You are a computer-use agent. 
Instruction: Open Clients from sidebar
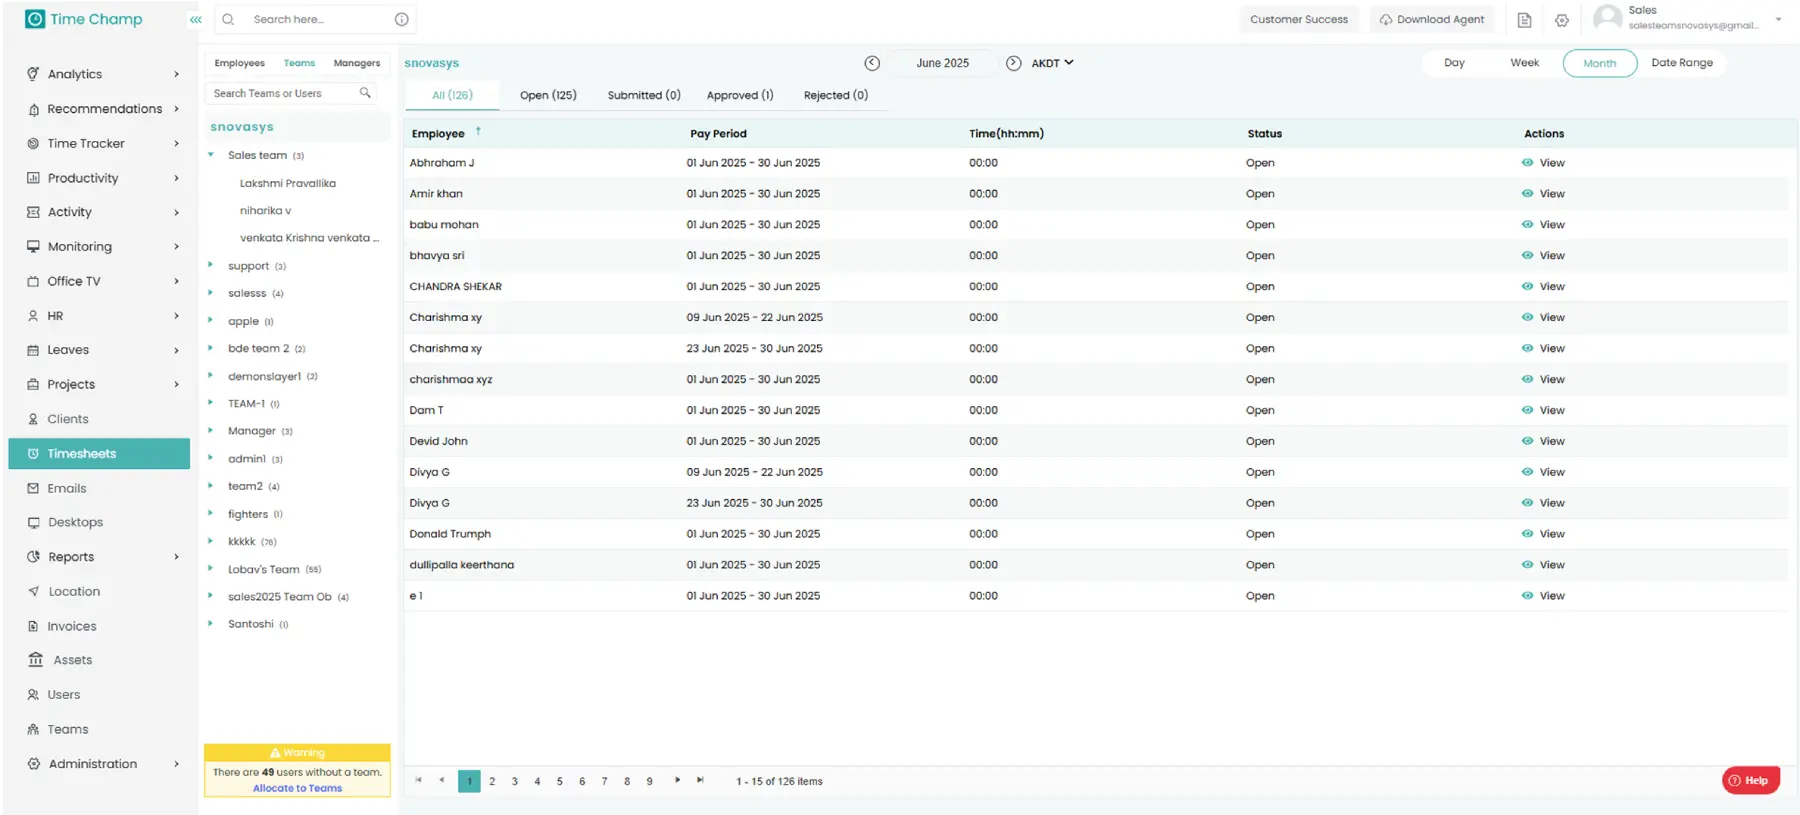click(67, 419)
